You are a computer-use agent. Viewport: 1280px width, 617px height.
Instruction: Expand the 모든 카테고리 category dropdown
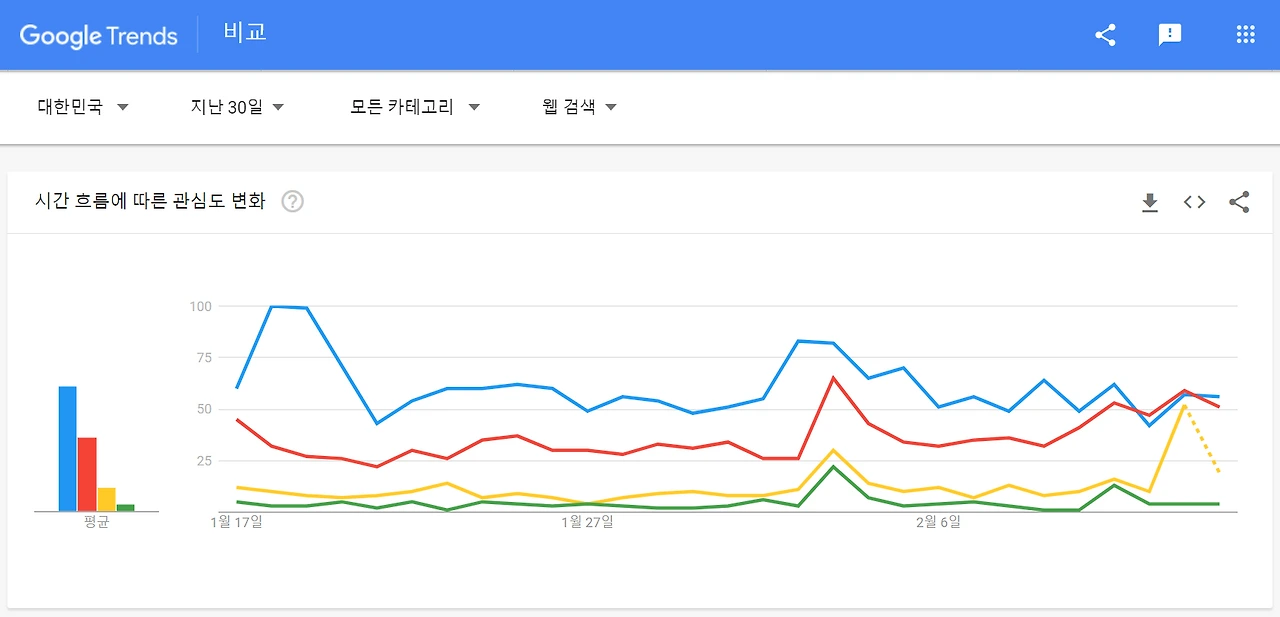click(414, 107)
